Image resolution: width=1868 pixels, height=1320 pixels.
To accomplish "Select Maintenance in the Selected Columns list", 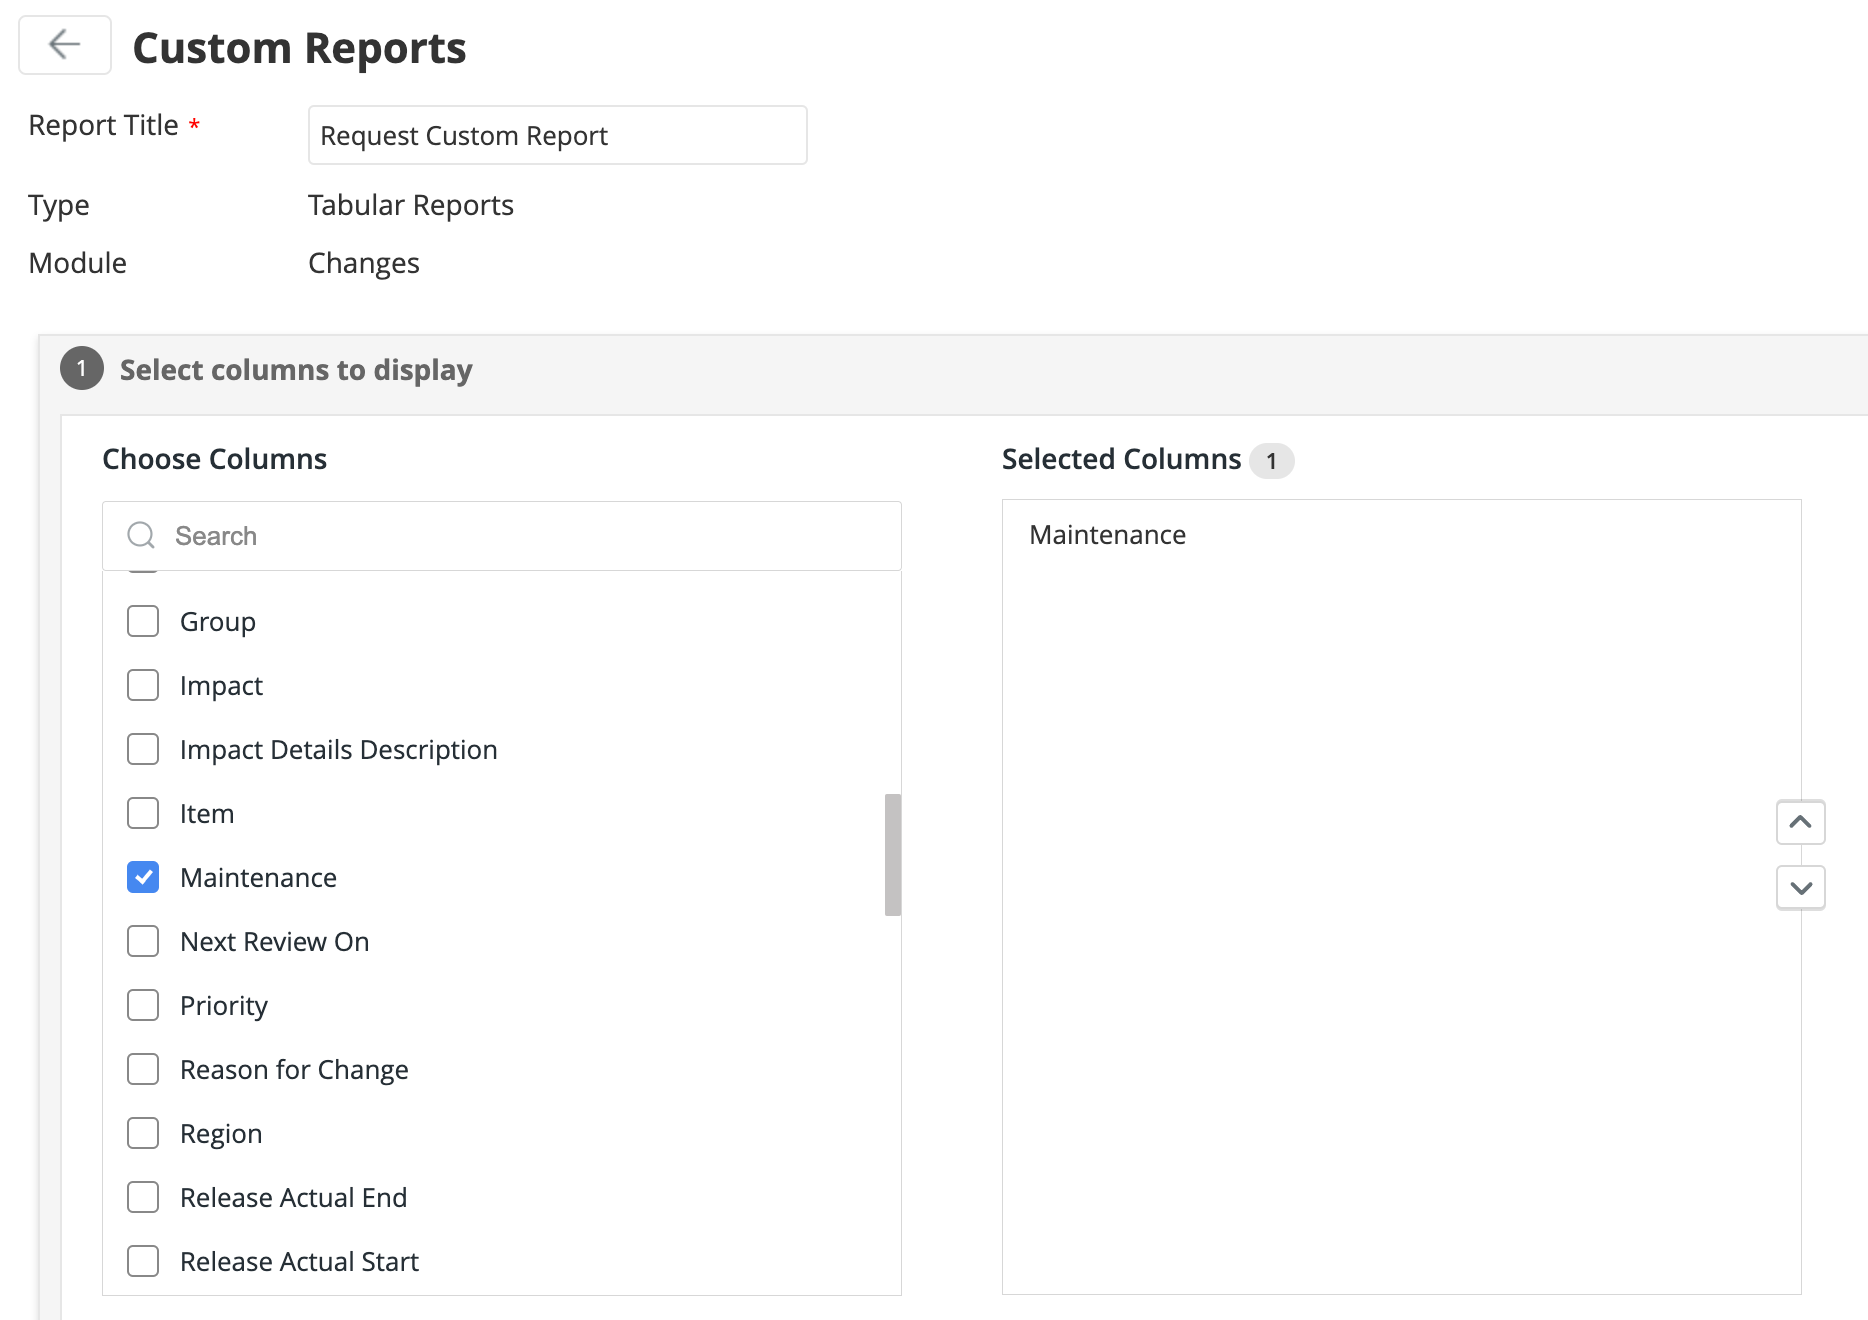I will tap(1106, 534).
